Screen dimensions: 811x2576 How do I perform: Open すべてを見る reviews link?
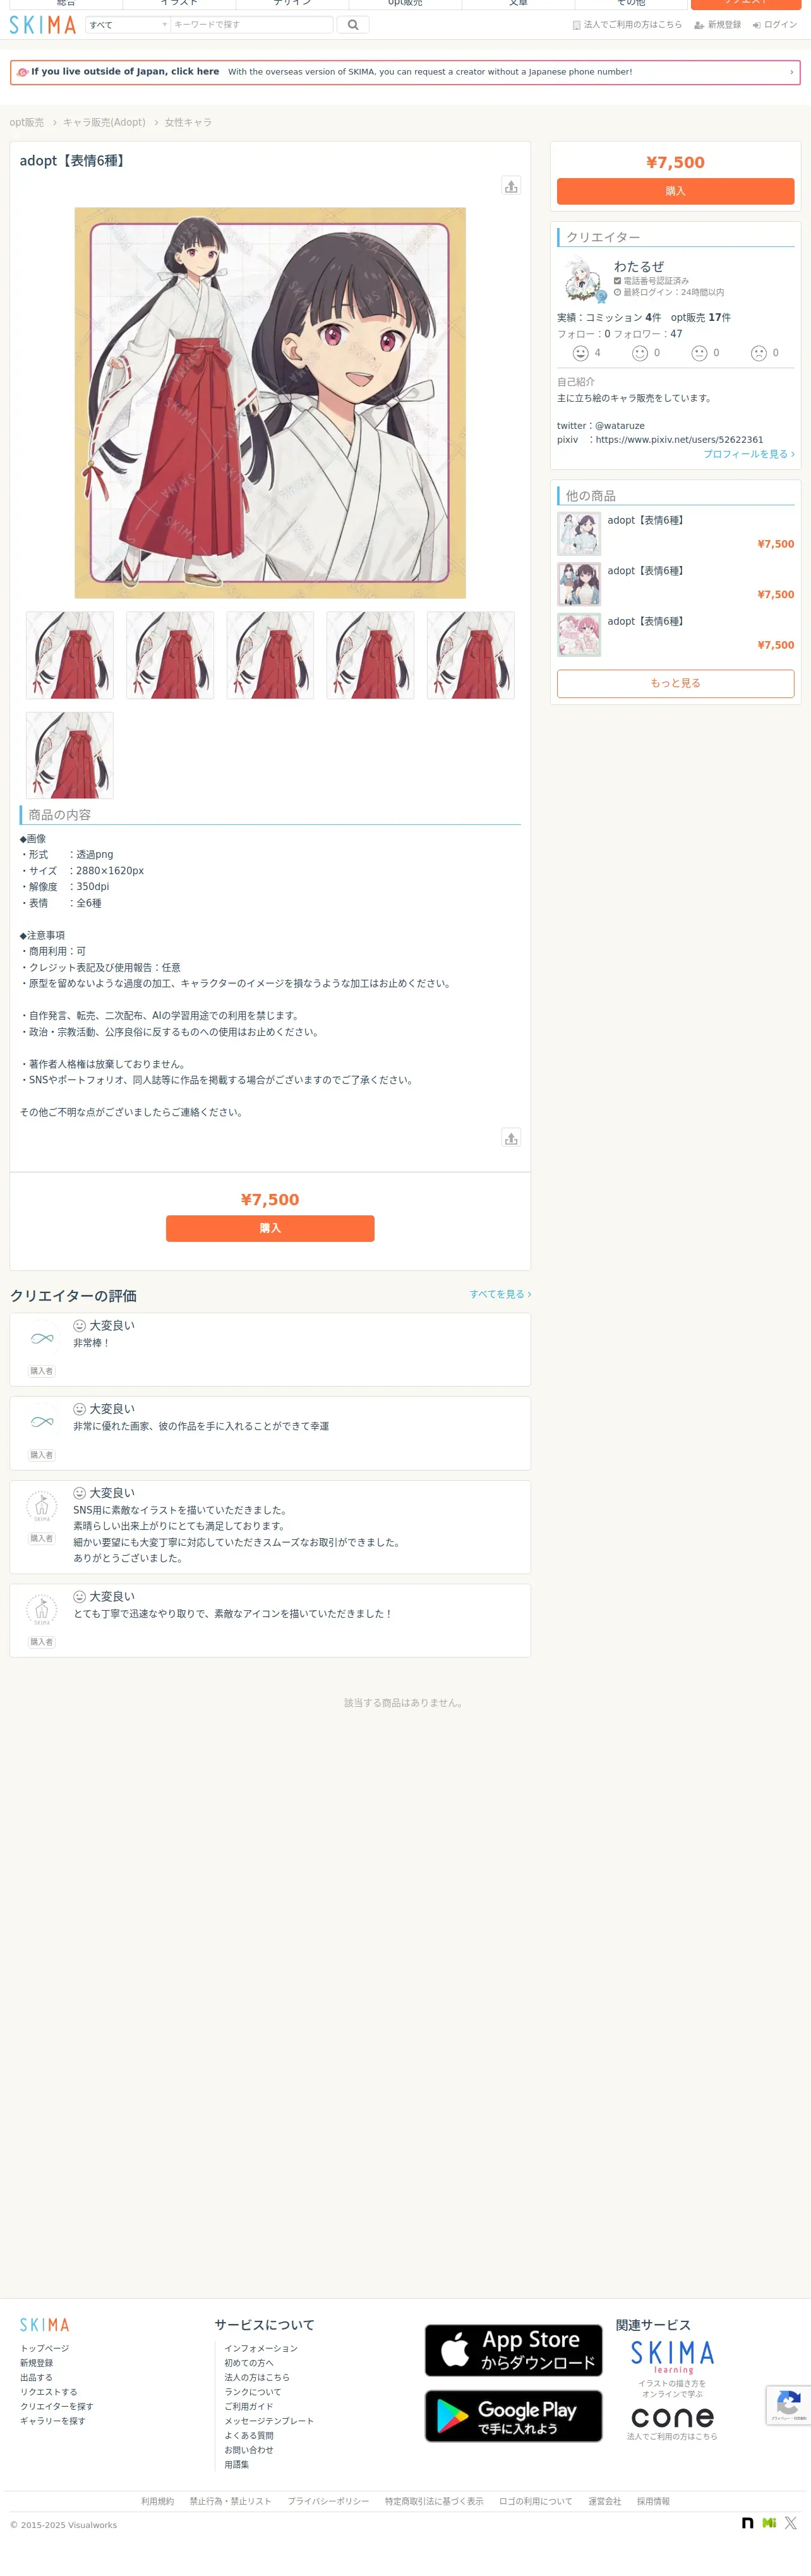tap(500, 1294)
